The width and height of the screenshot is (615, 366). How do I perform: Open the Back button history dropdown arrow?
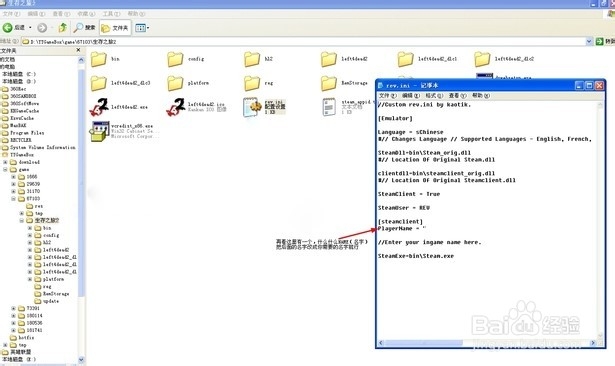pos(30,27)
